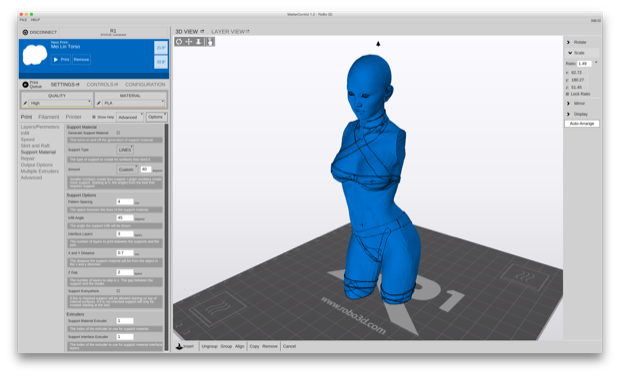Screen dimensions: 620x377
Task: Toggle the Lock Ratio checkbox
Action: pyautogui.click(x=567, y=94)
